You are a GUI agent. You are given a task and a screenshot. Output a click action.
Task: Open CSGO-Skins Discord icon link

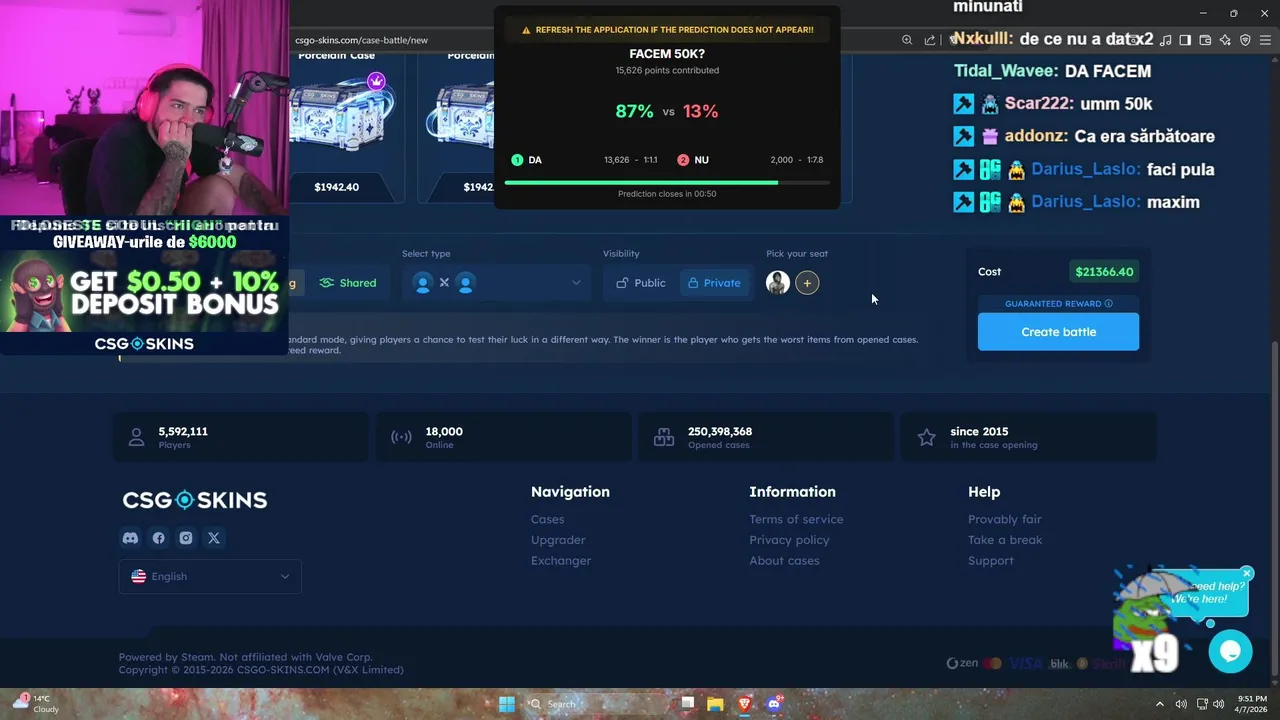(x=130, y=538)
